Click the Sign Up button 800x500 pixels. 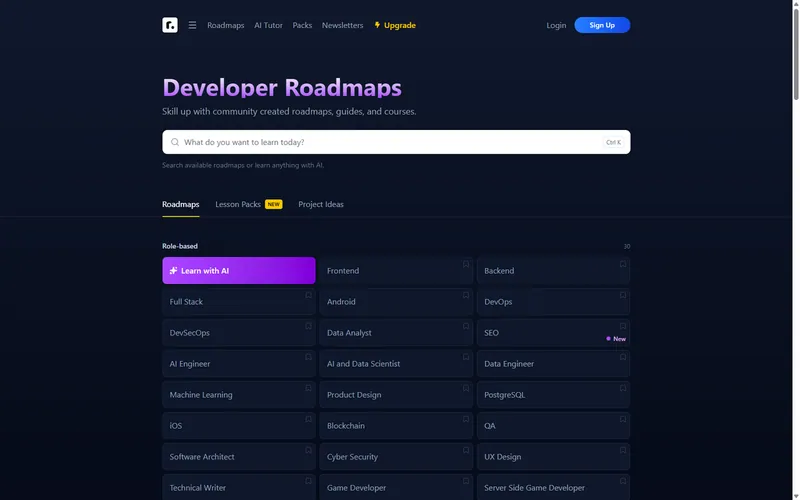pyautogui.click(x=602, y=25)
